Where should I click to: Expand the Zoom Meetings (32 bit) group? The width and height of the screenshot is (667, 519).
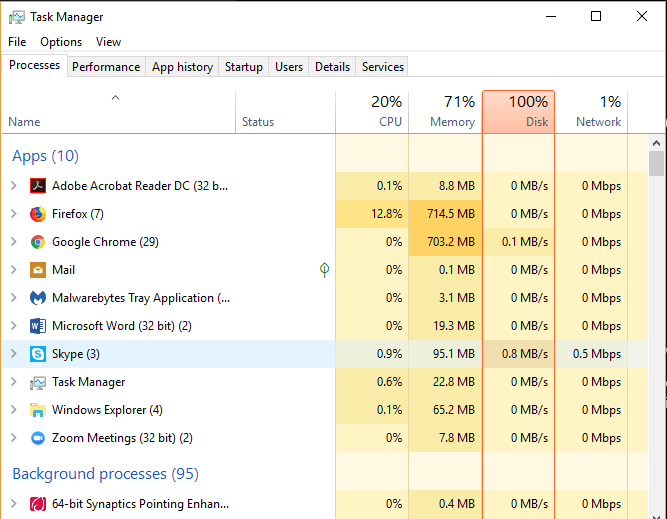pyautogui.click(x=14, y=438)
